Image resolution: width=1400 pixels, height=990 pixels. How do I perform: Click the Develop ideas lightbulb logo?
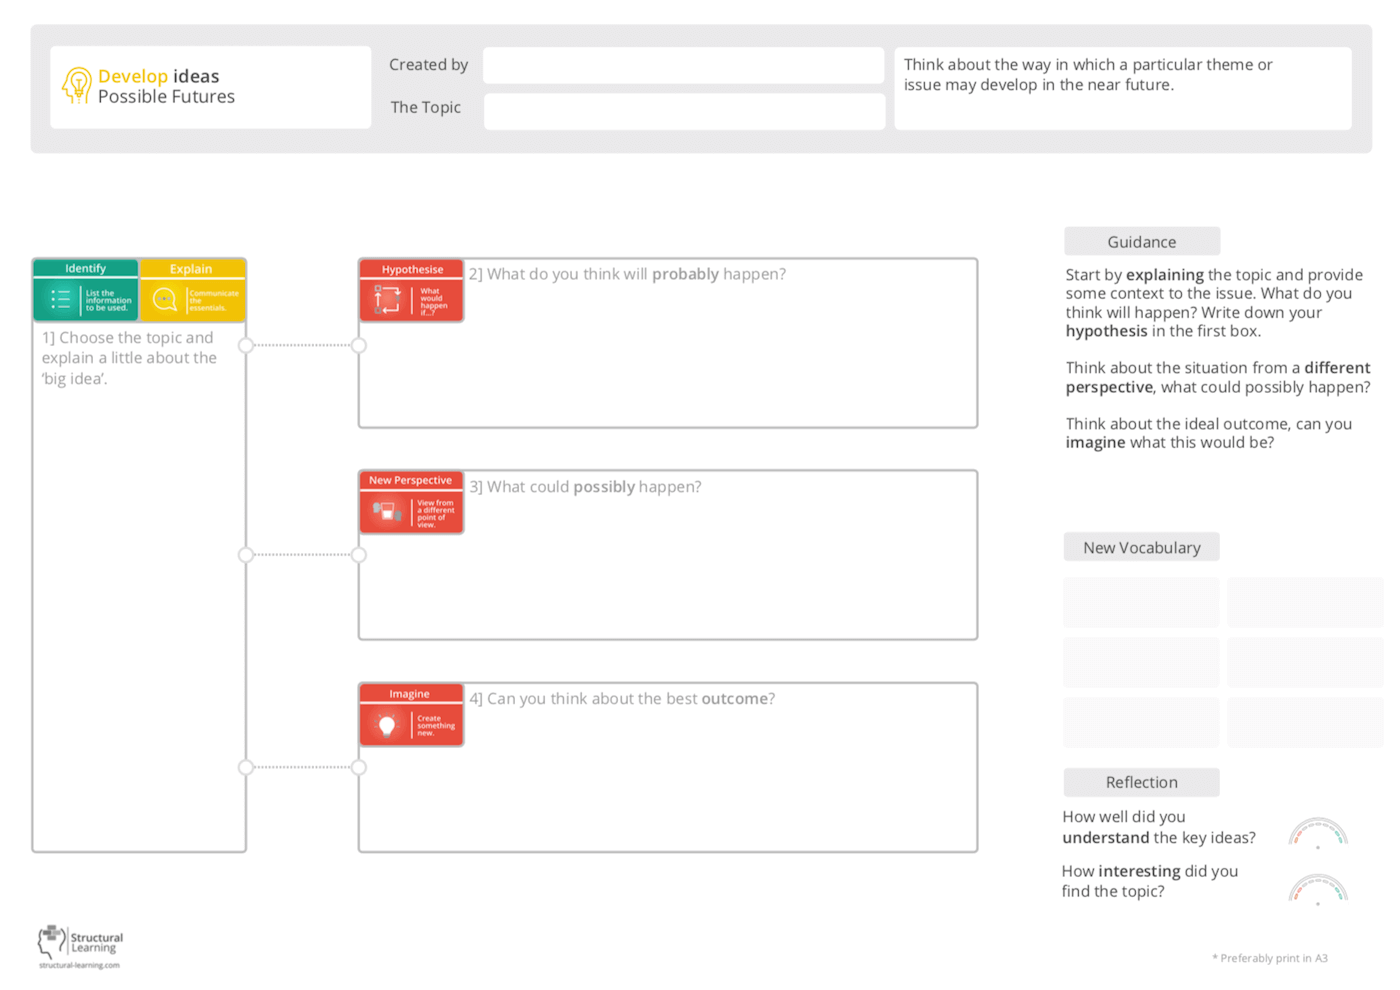(x=77, y=86)
